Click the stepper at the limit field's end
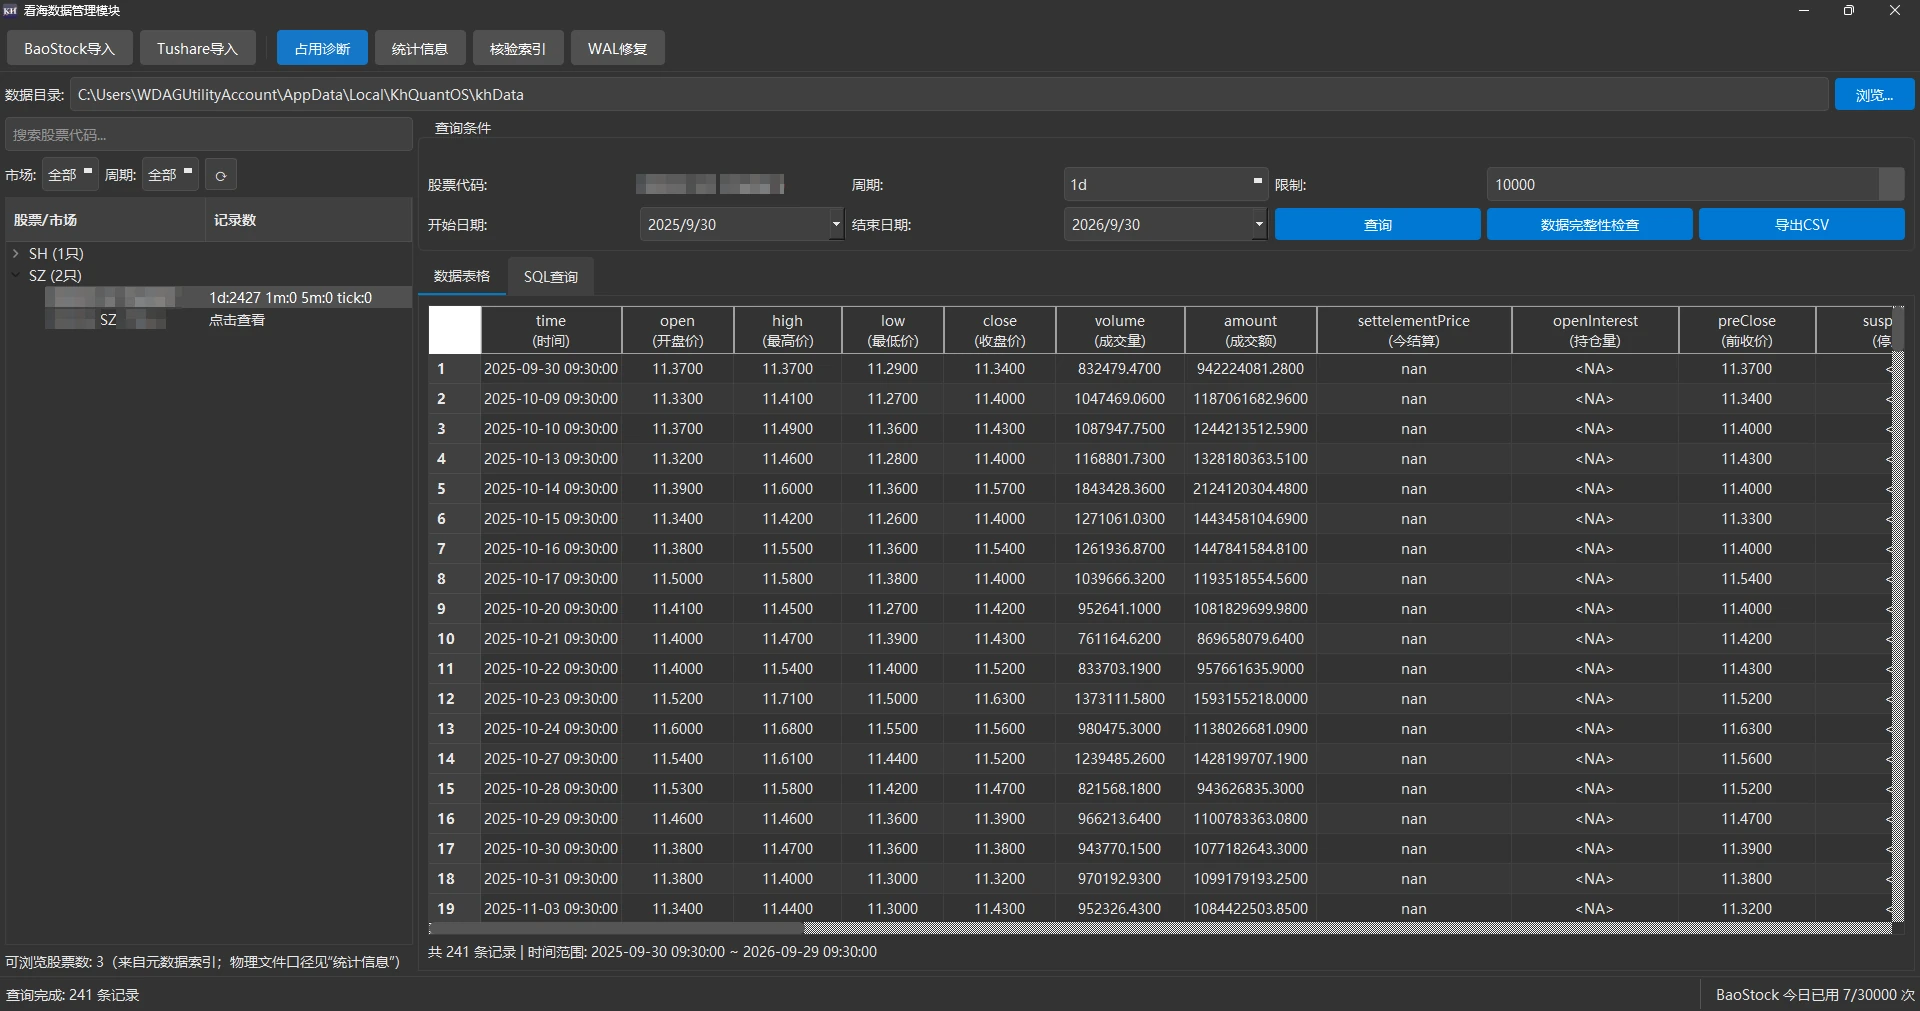The height and width of the screenshot is (1011, 1920). click(x=1891, y=185)
